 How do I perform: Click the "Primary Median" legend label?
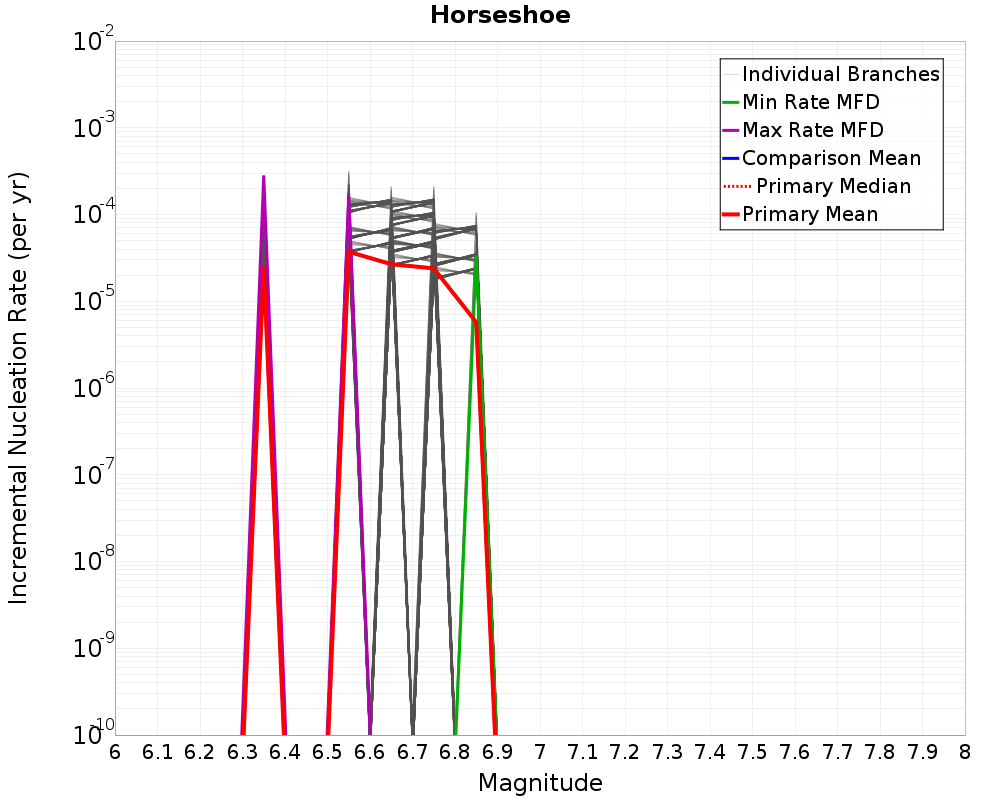(x=833, y=186)
